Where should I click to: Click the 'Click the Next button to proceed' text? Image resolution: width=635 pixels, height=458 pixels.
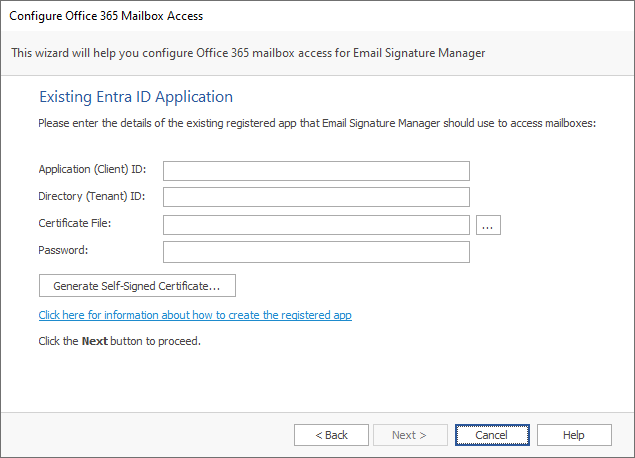[x=119, y=341]
